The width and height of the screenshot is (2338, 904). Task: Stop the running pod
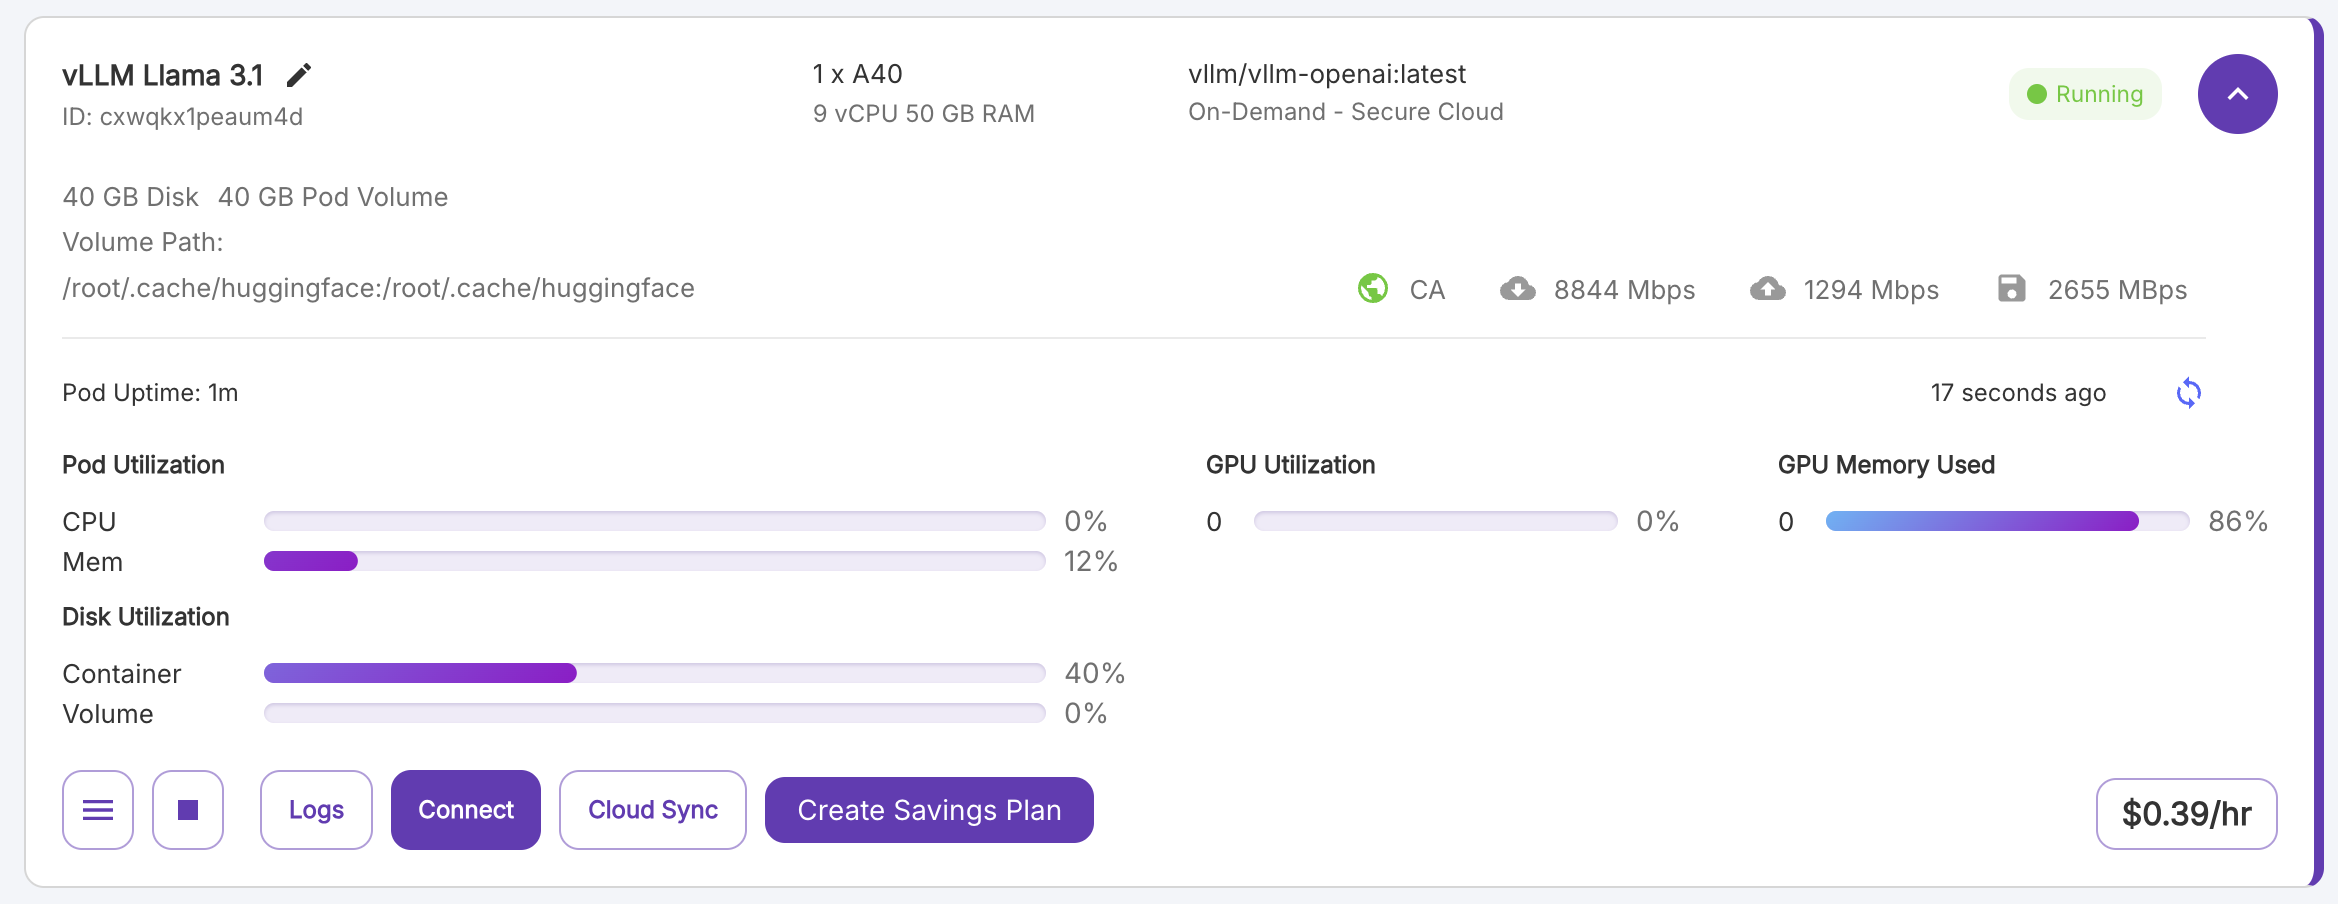coord(188,810)
